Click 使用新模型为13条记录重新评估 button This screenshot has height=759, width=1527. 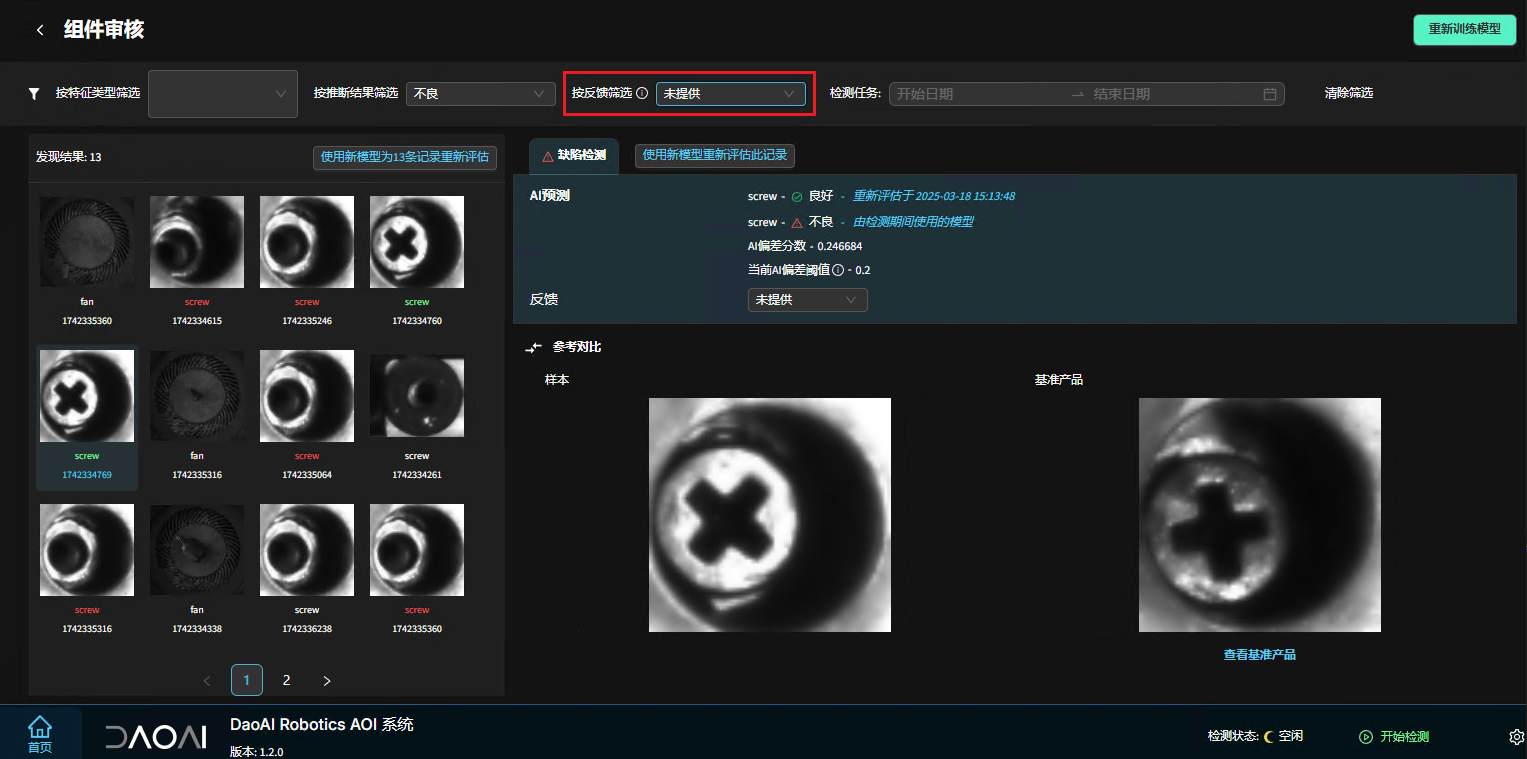click(x=405, y=157)
